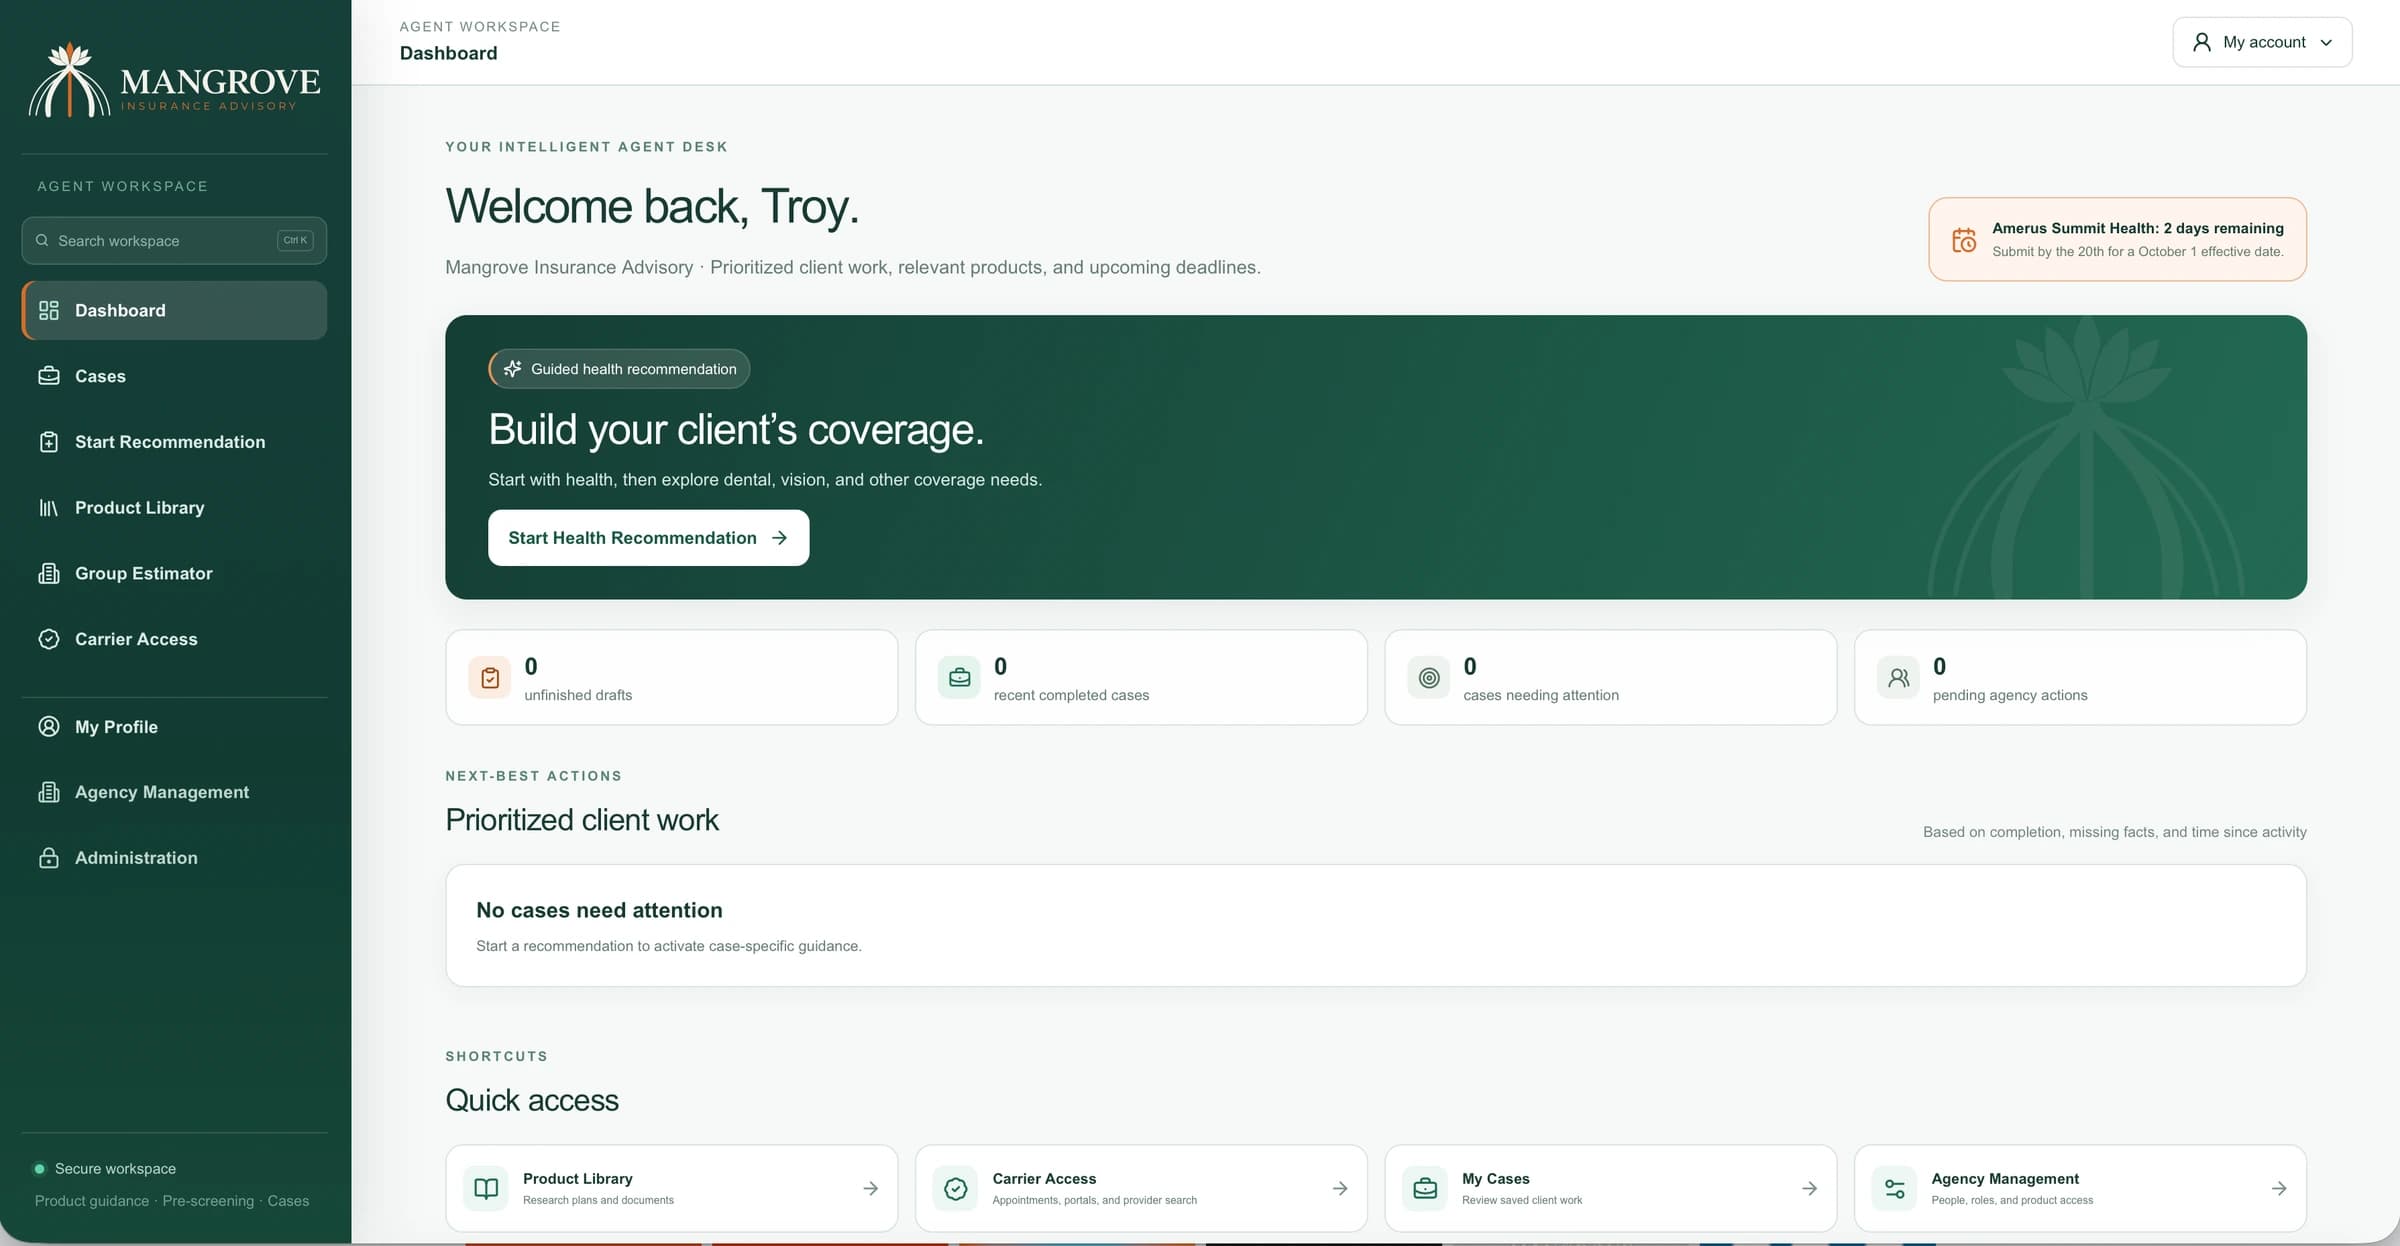Image resolution: width=2400 pixels, height=1246 pixels.
Task: Open Start Recommendation in sidebar
Action: 174,442
